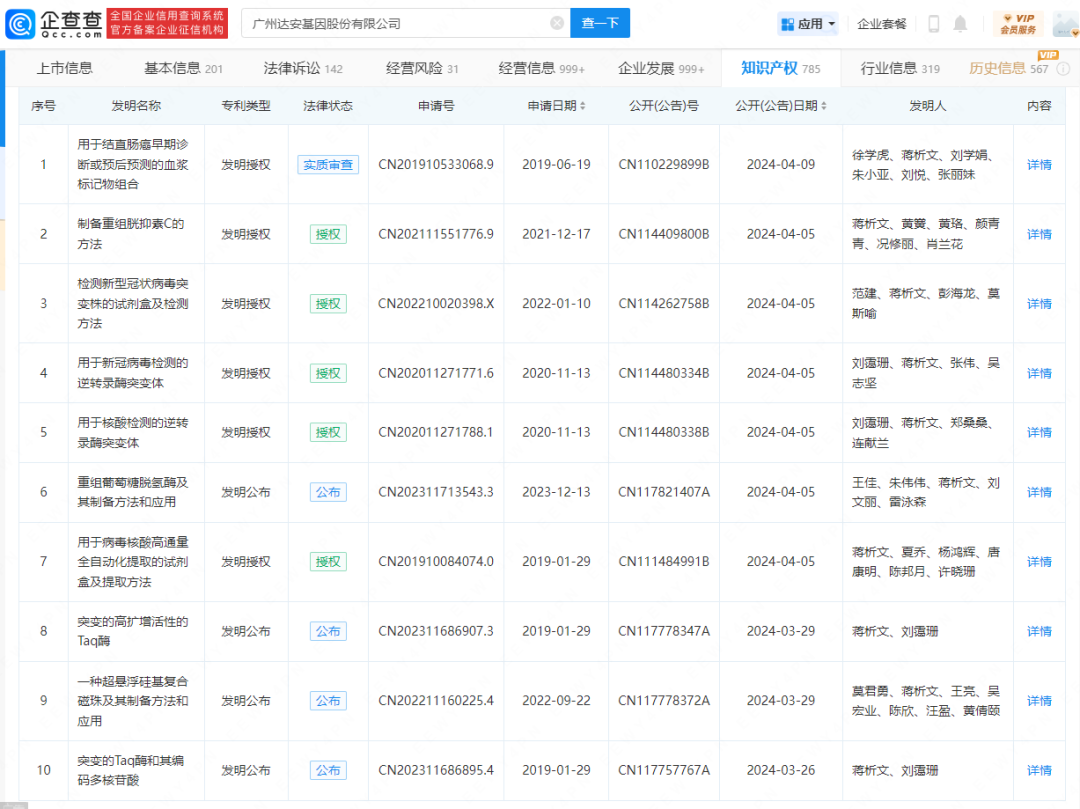Open notifications bell icon
Screen dimensions: 1080x809
(960, 24)
